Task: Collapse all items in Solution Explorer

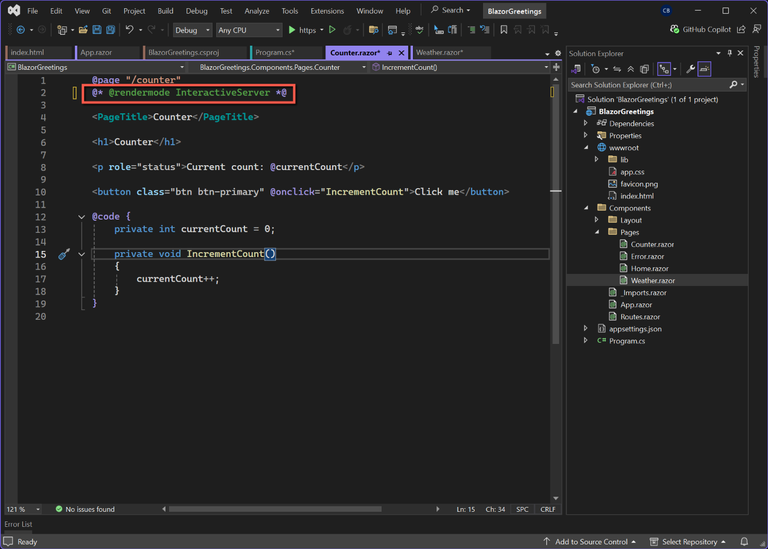Action: 632,69
